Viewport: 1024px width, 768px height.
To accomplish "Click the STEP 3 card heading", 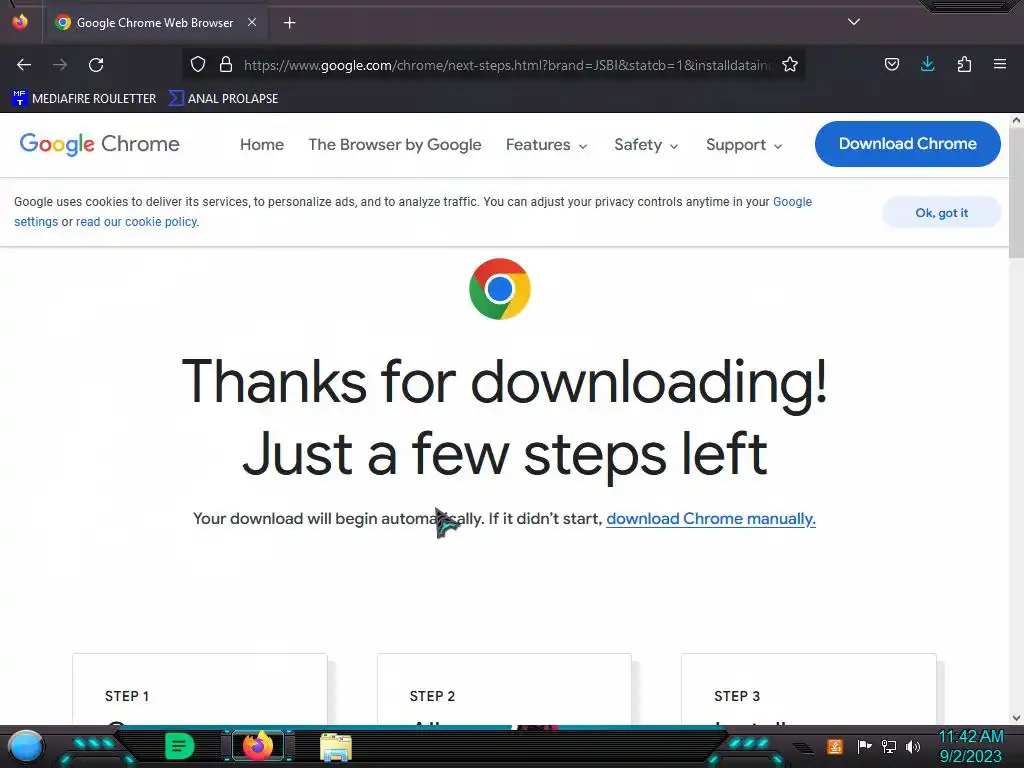I will (x=737, y=696).
